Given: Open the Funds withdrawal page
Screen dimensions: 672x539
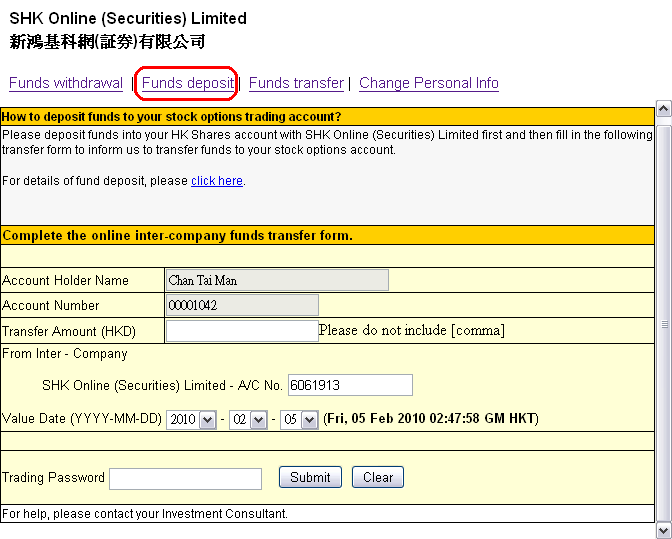Looking at the screenshot, I should coord(66,83).
